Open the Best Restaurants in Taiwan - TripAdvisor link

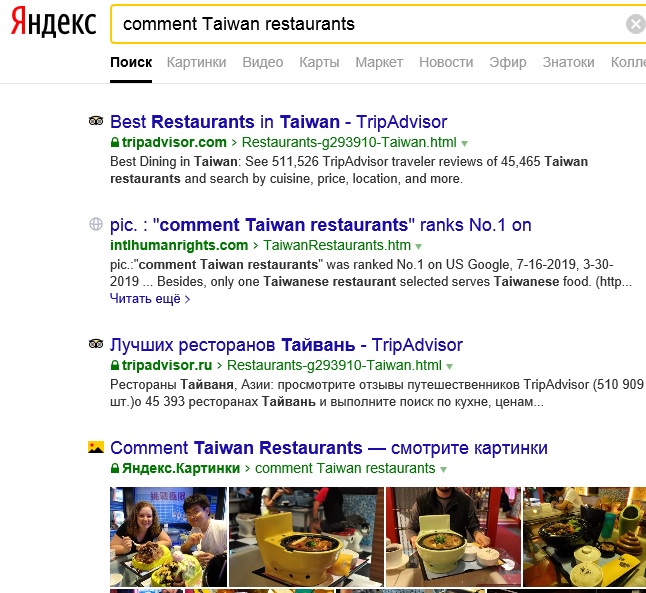click(x=279, y=122)
